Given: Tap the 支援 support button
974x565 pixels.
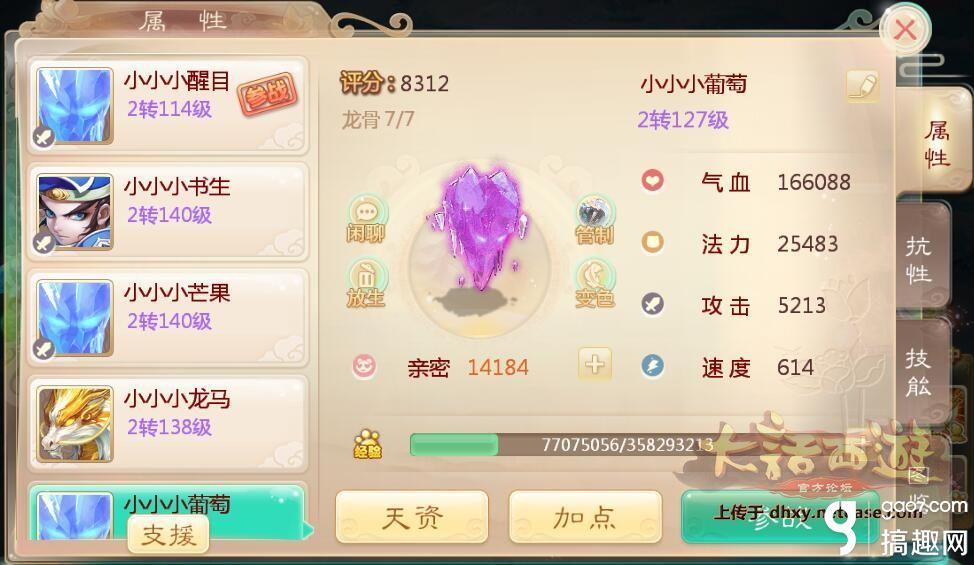Looking at the screenshot, I should [168, 535].
